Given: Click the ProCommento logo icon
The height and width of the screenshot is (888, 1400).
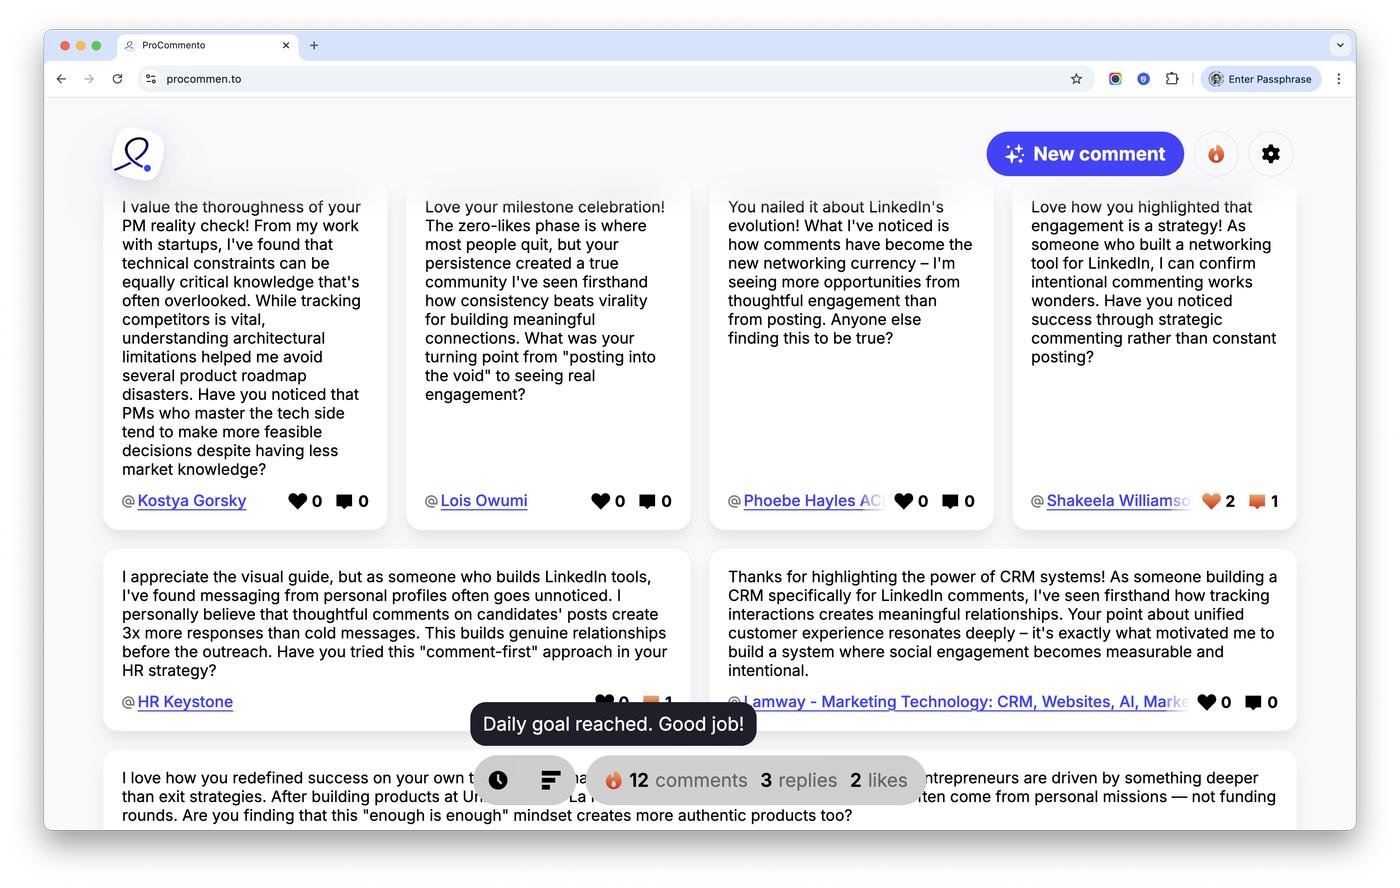Looking at the screenshot, I should (137, 155).
